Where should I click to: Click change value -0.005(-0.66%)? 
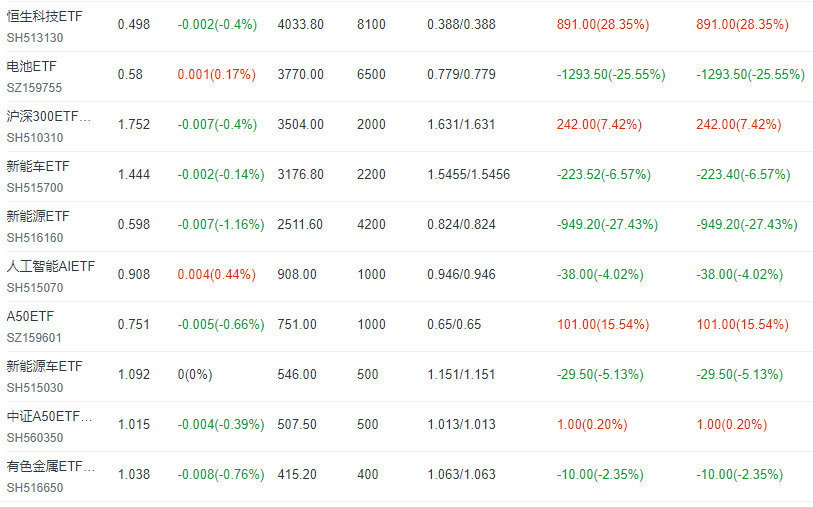coord(221,325)
